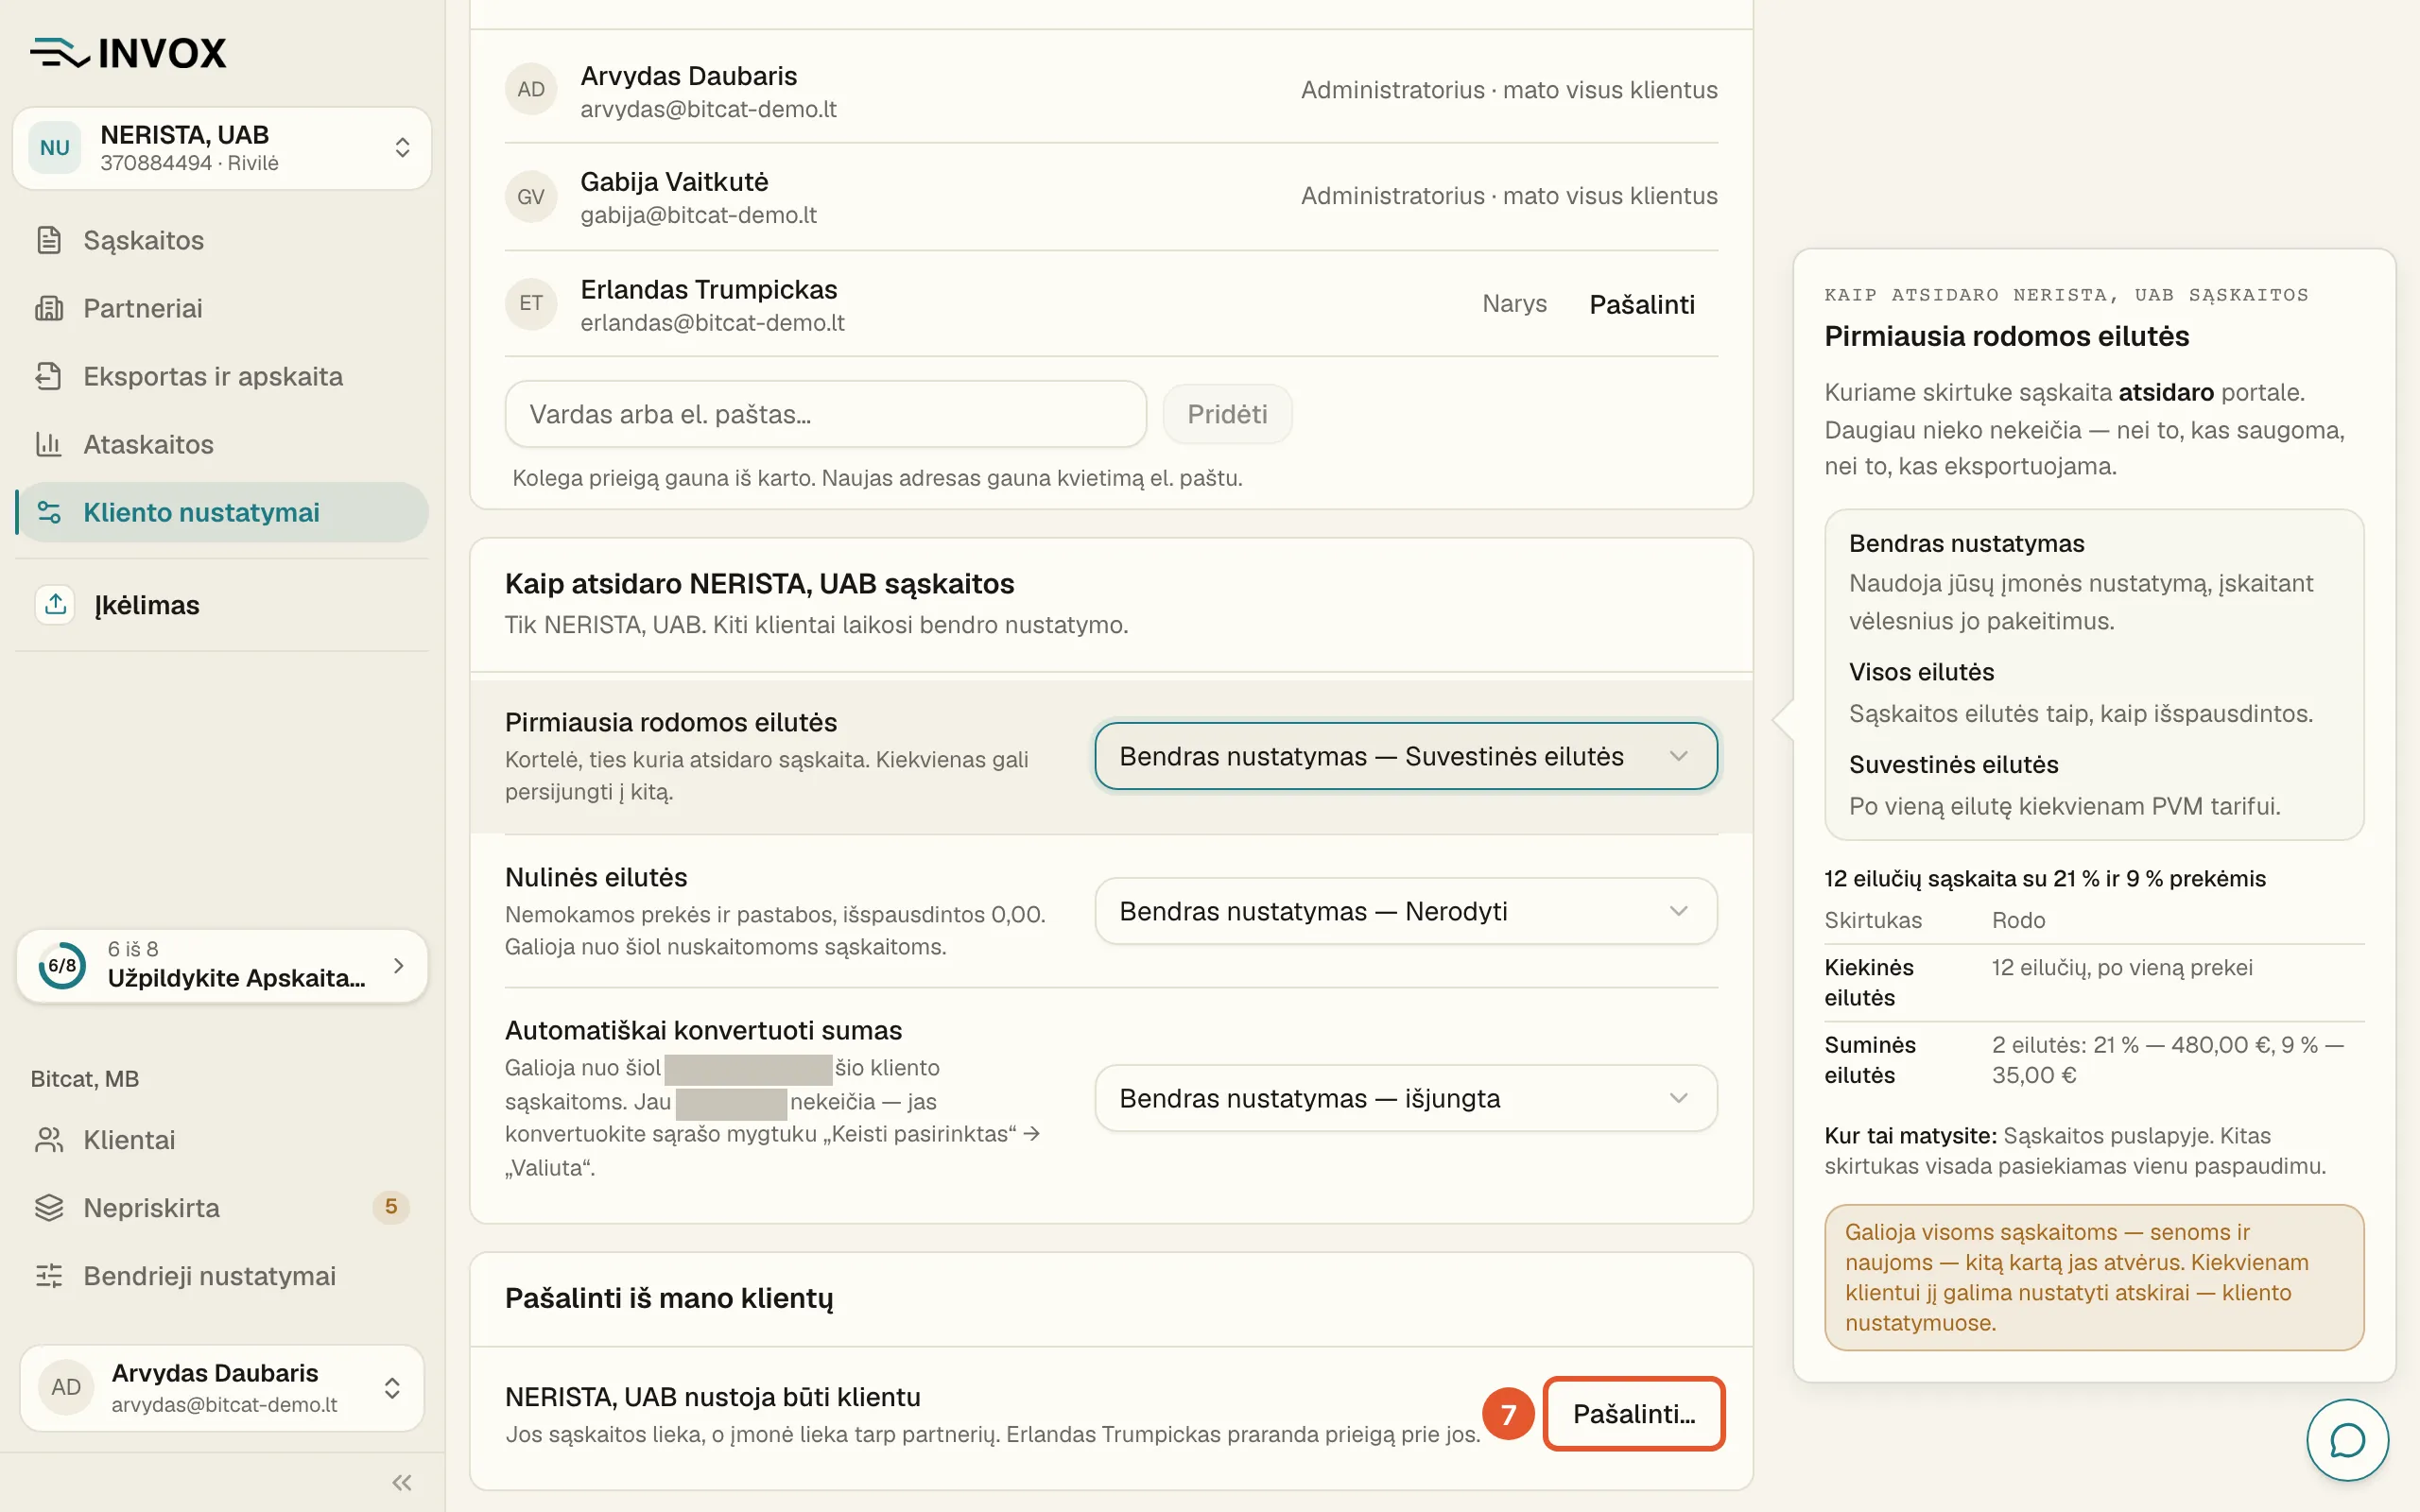This screenshot has height=1512, width=2420.
Task: Open the chat bubble support widget
Action: coord(2347,1440)
